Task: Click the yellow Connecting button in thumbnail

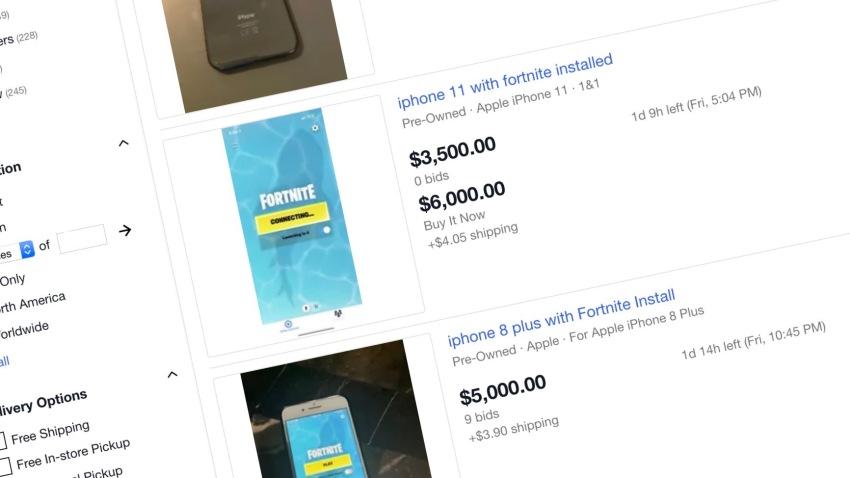Action: pos(292,218)
